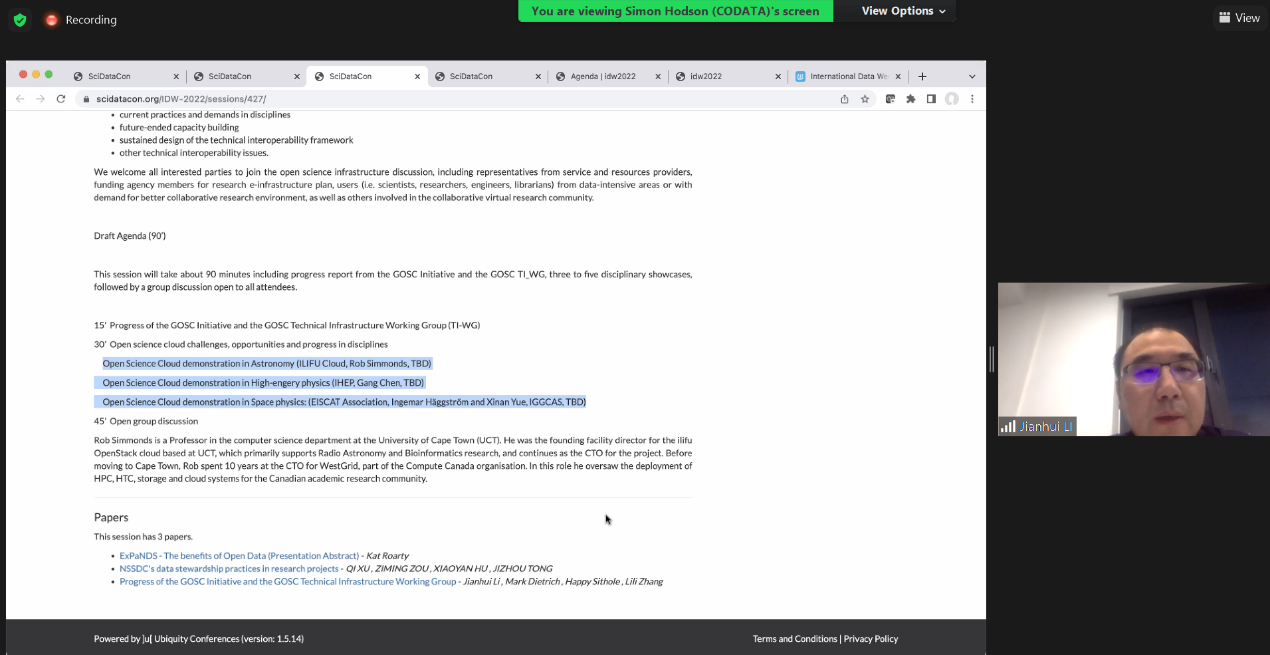Open the Chrome three-dot menu
The height and width of the screenshot is (655, 1270).
pos(972,99)
